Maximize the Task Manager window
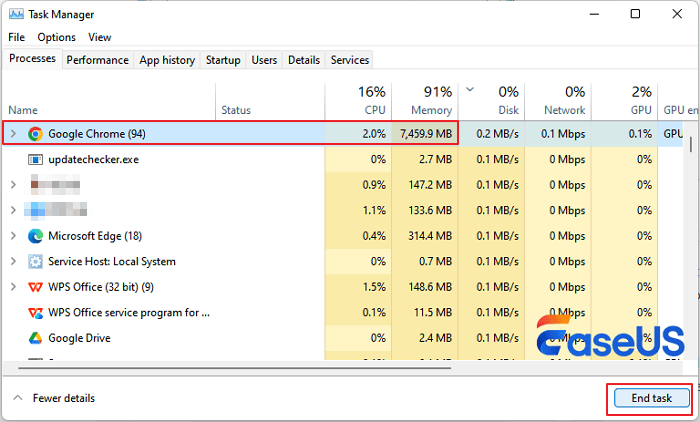 pyautogui.click(x=635, y=14)
